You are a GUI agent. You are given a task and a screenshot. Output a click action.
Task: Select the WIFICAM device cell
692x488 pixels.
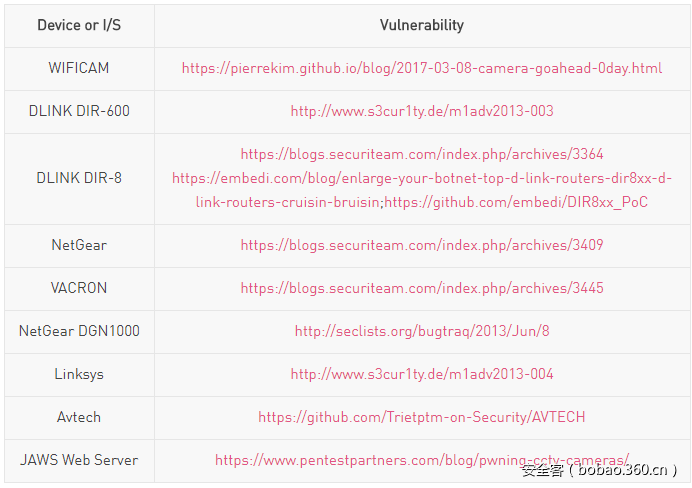[x=79, y=69]
